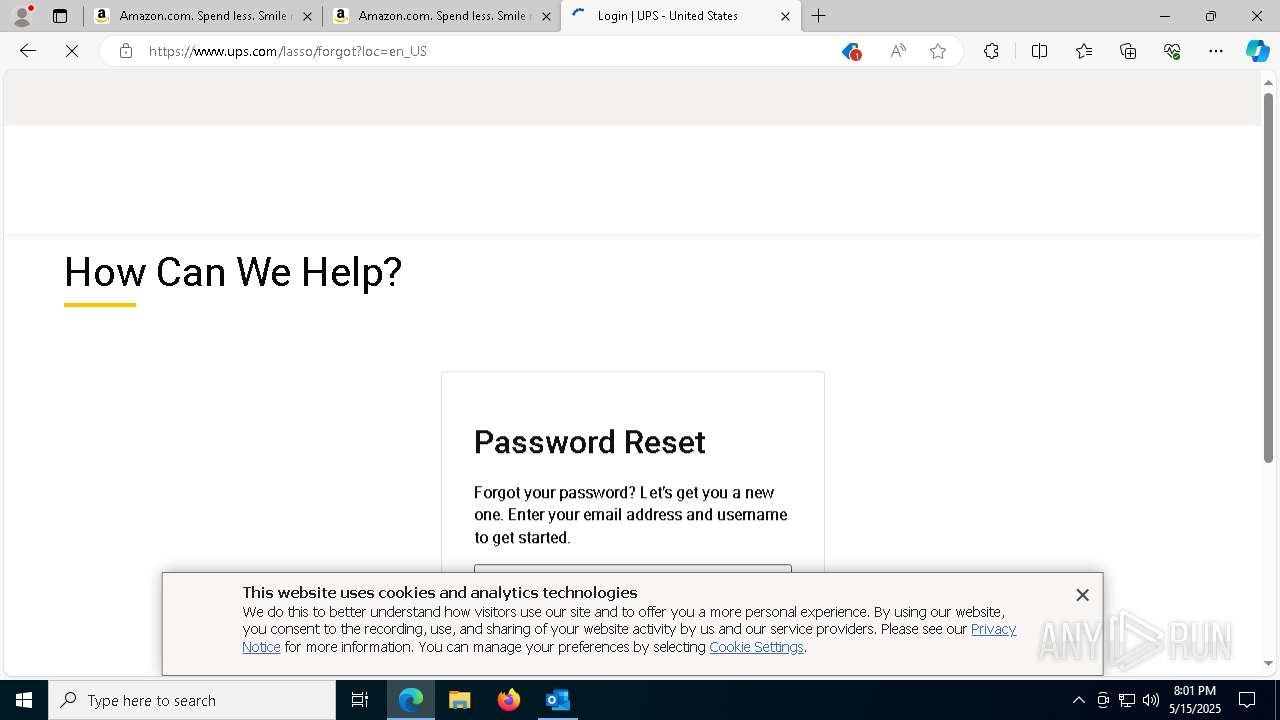
Task: Switch to first Amazon.com tab
Action: coord(201,16)
